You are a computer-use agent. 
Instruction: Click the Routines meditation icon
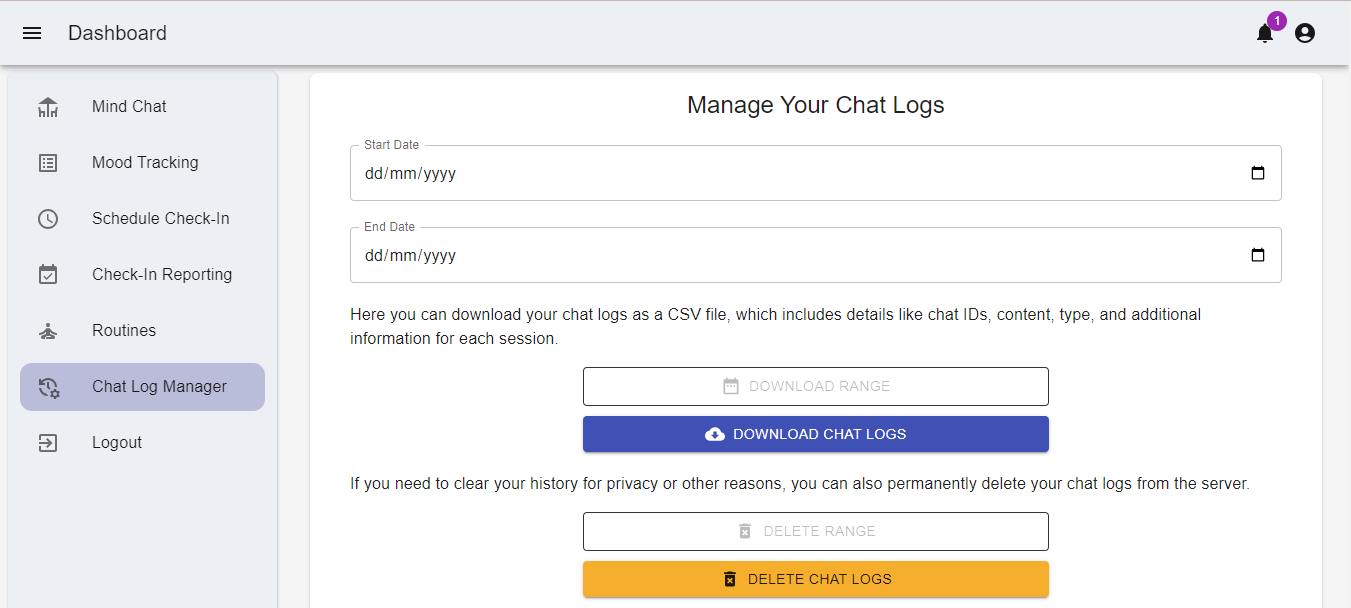pos(48,331)
